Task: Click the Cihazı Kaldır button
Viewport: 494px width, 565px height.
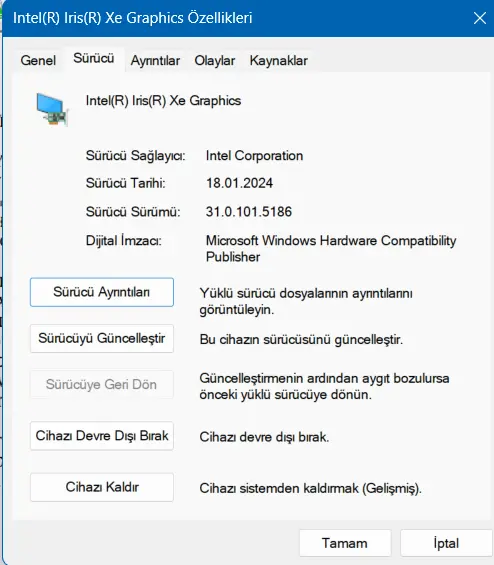Action: click(102, 487)
